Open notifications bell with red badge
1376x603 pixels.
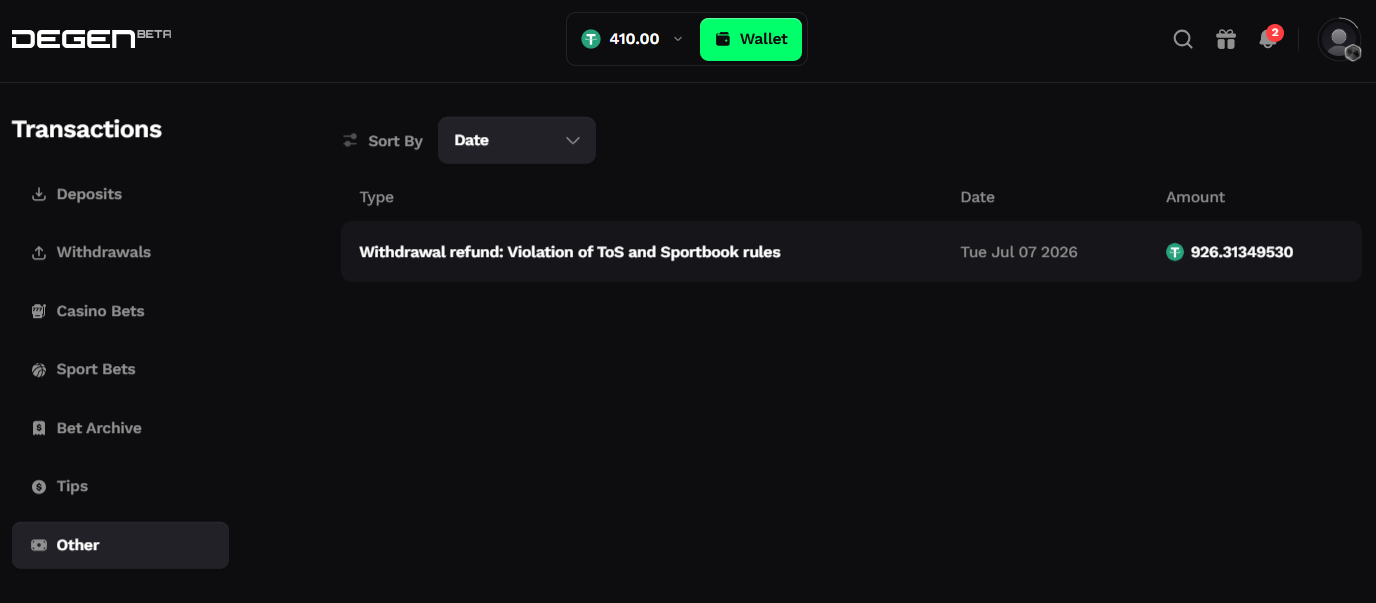(x=1269, y=39)
